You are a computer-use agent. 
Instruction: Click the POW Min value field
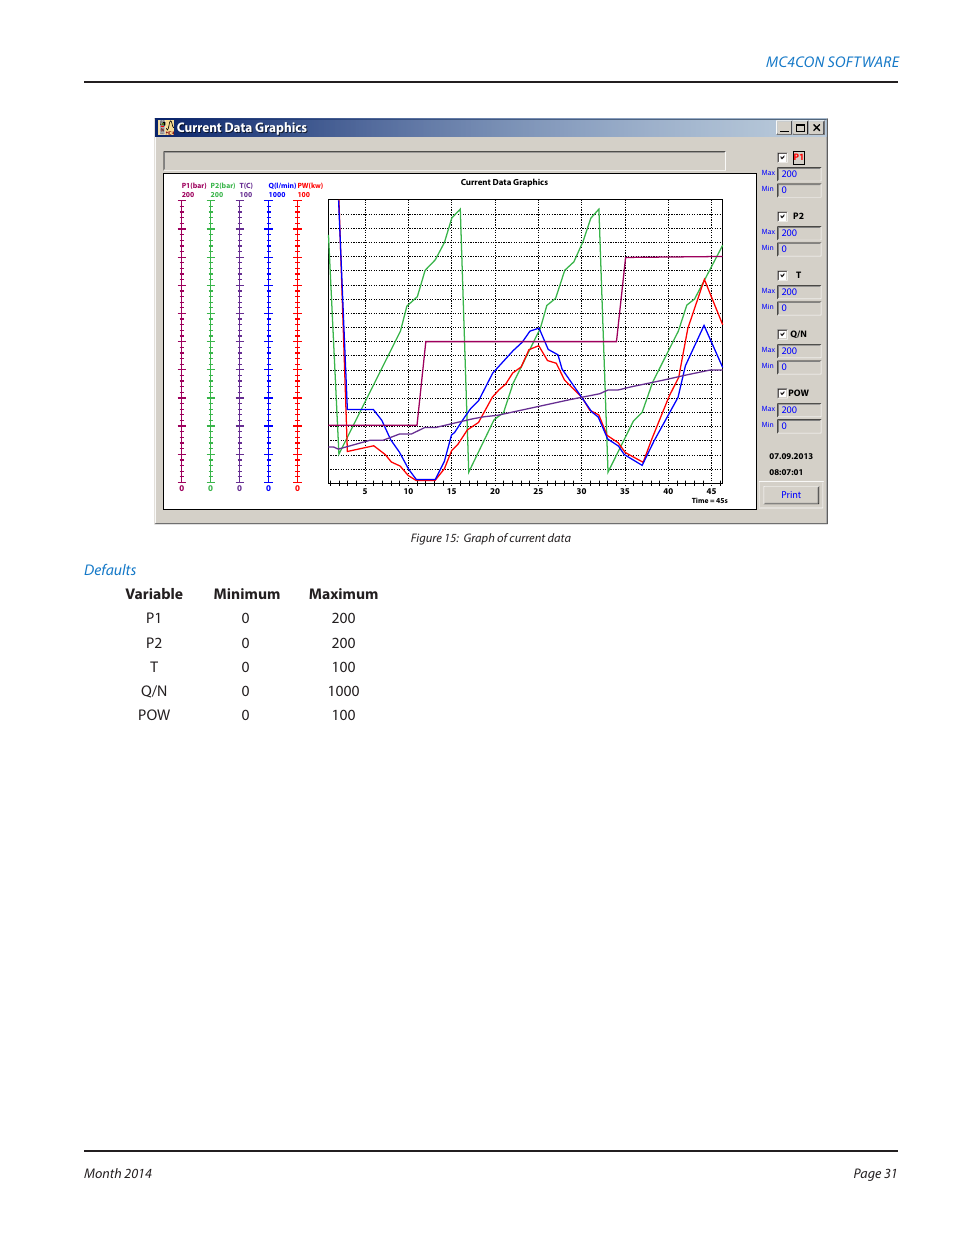pos(799,426)
